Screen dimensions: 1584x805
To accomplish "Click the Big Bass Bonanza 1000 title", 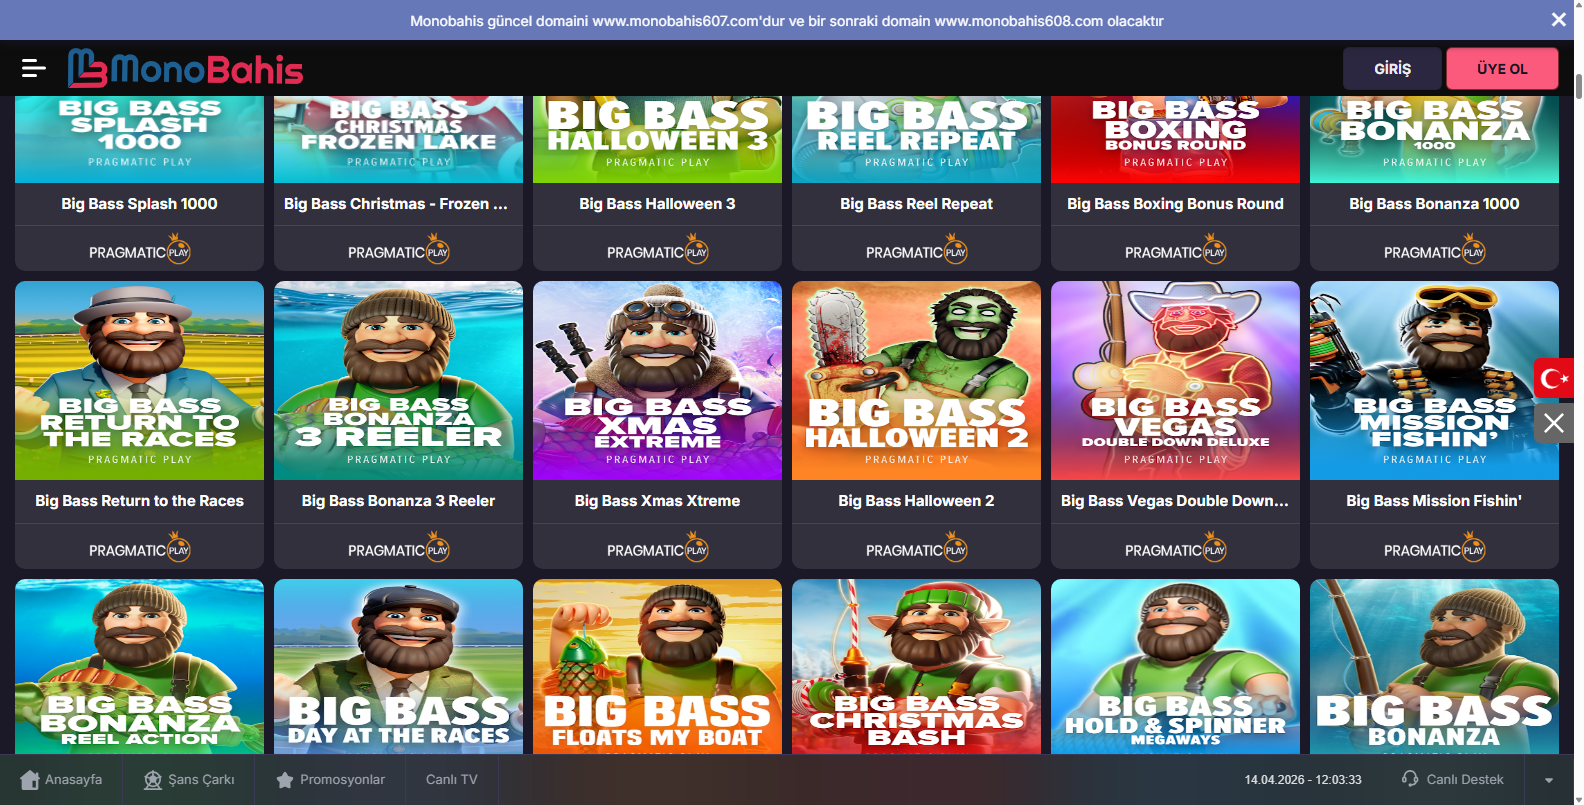I will (1434, 204).
